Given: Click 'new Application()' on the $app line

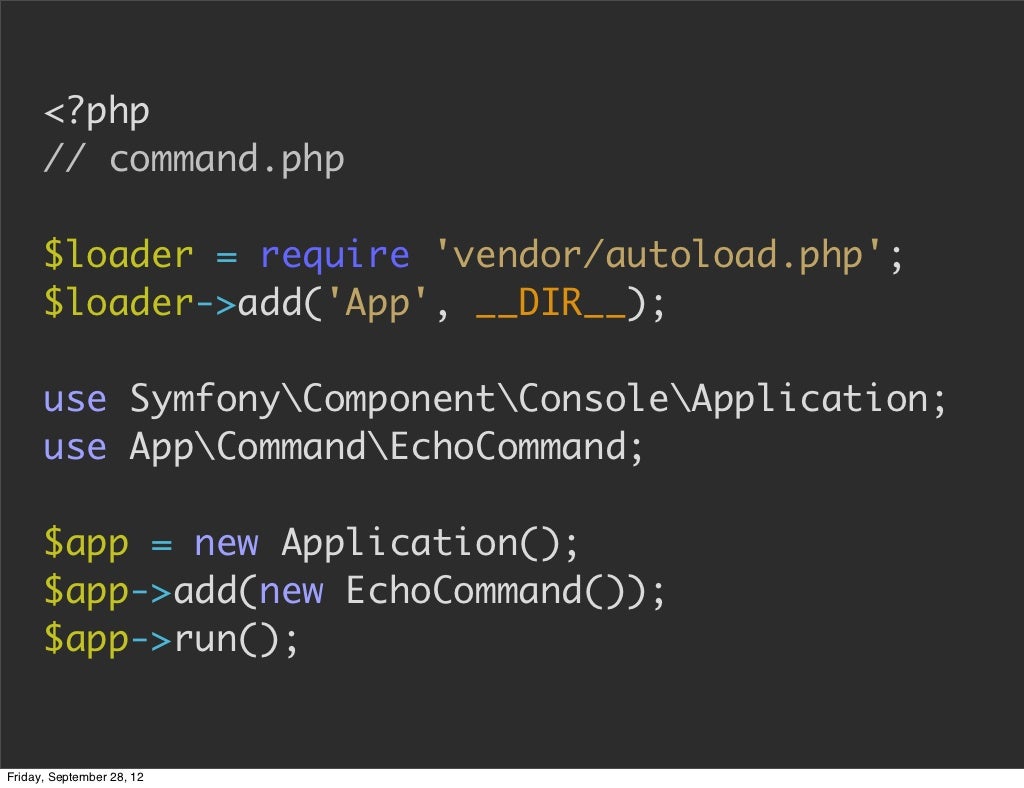Looking at the screenshot, I should [377, 544].
